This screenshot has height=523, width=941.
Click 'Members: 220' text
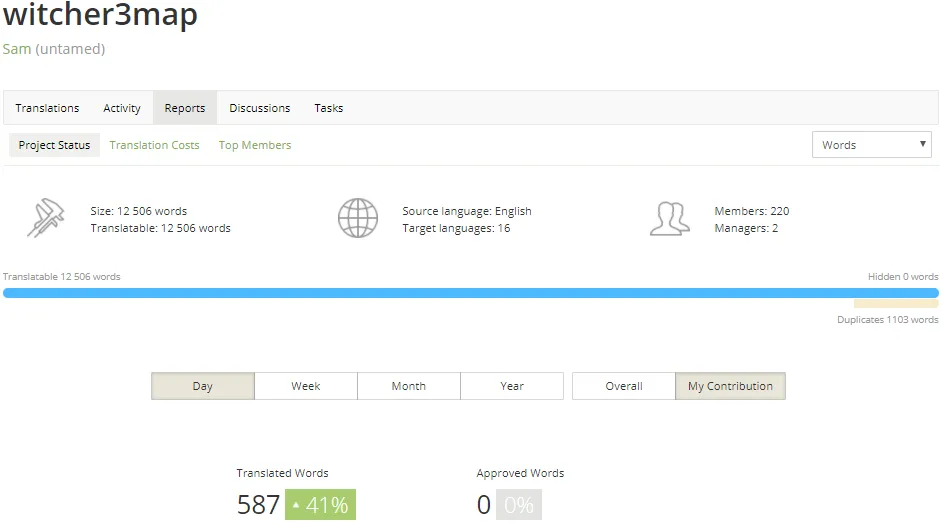click(752, 211)
